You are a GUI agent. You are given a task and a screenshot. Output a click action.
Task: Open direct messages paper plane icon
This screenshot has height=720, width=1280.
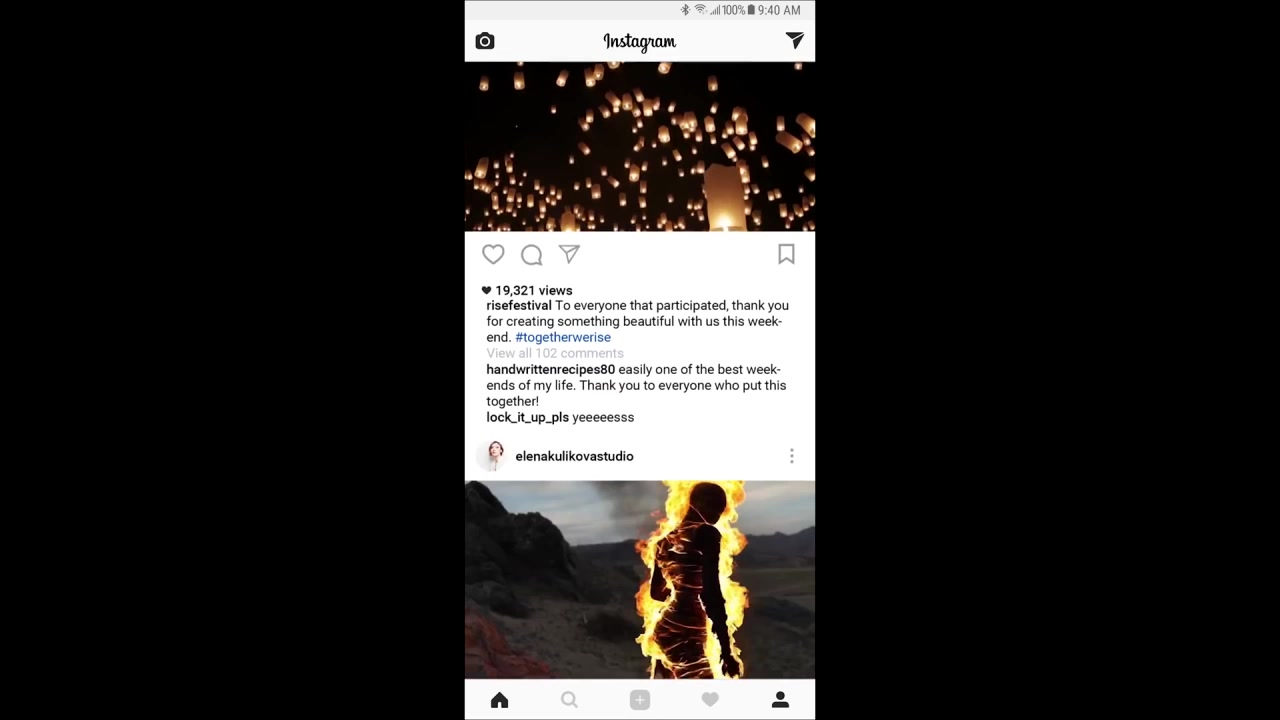794,40
